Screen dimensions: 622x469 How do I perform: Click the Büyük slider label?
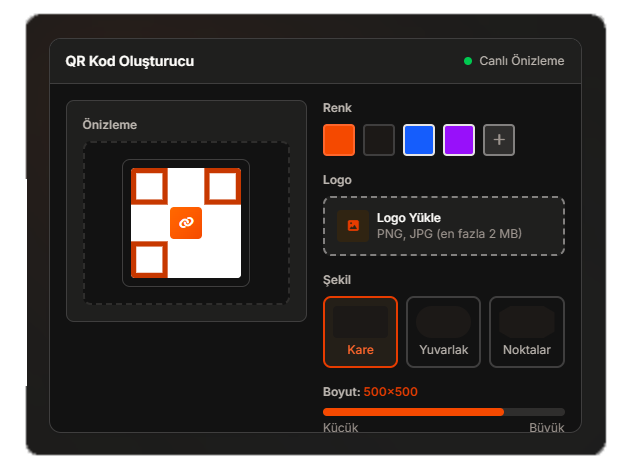click(x=547, y=428)
